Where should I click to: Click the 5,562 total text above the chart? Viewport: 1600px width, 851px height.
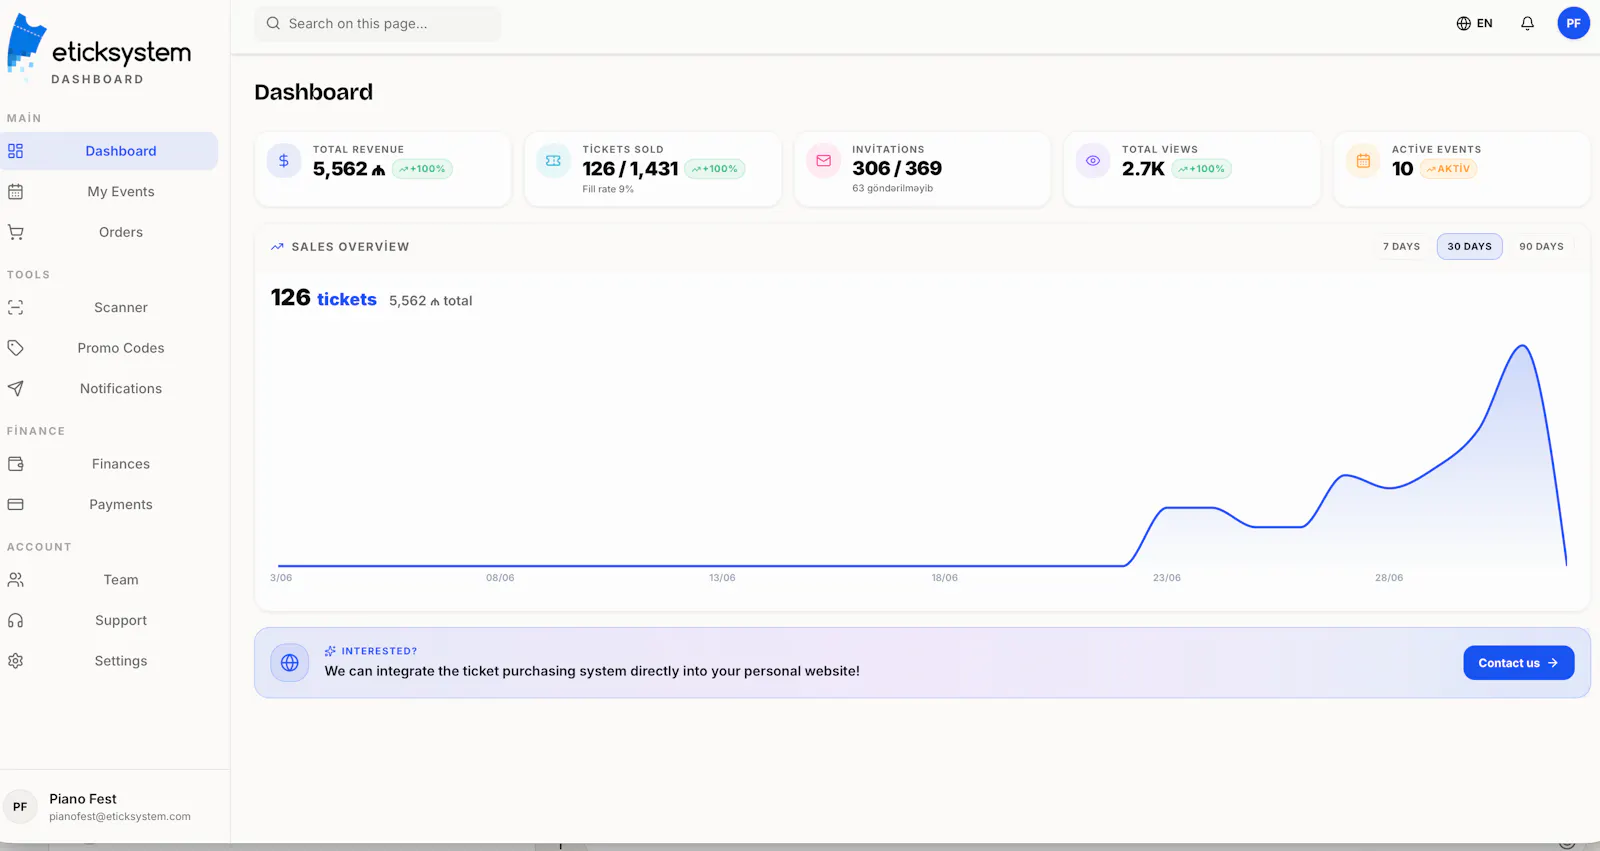point(430,301)
